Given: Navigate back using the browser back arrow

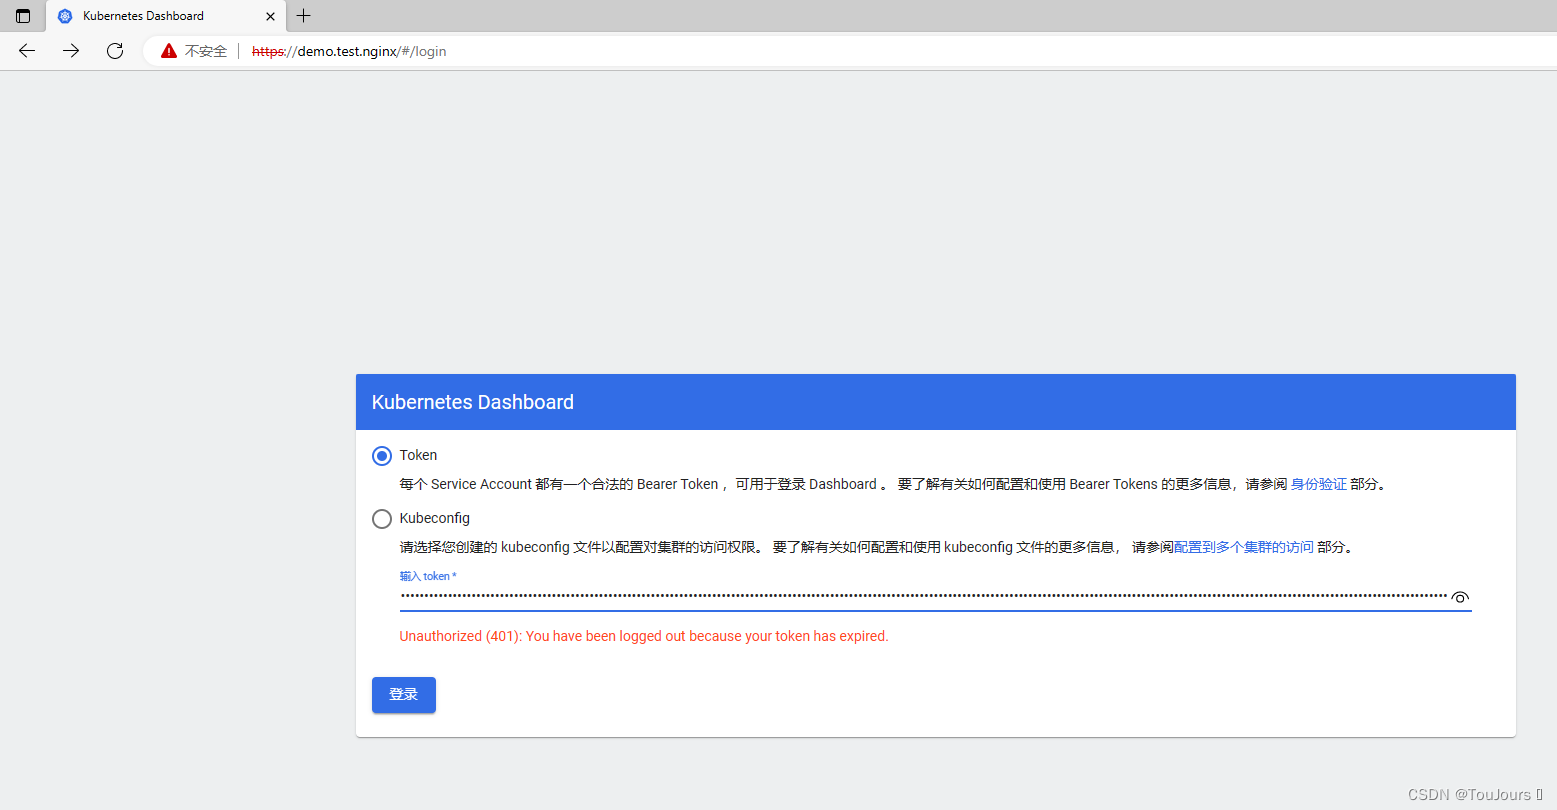Looking at the screenshot, I should pyautogui.click(x=26, y=50).
